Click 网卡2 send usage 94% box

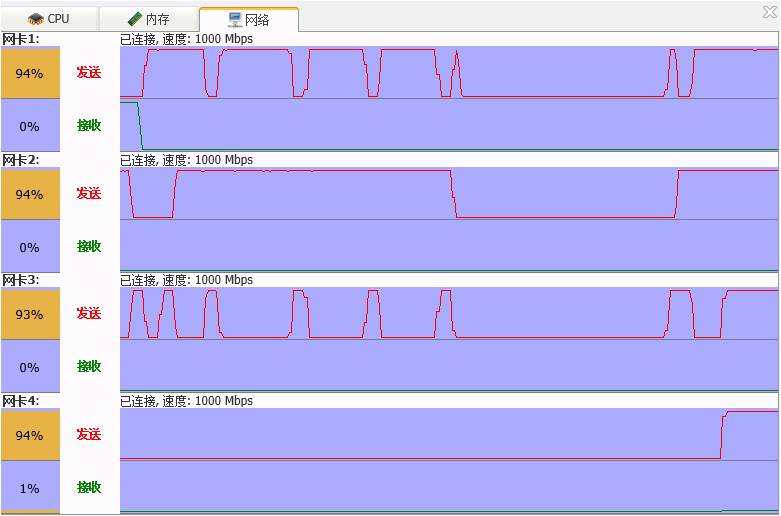point(30,194)
